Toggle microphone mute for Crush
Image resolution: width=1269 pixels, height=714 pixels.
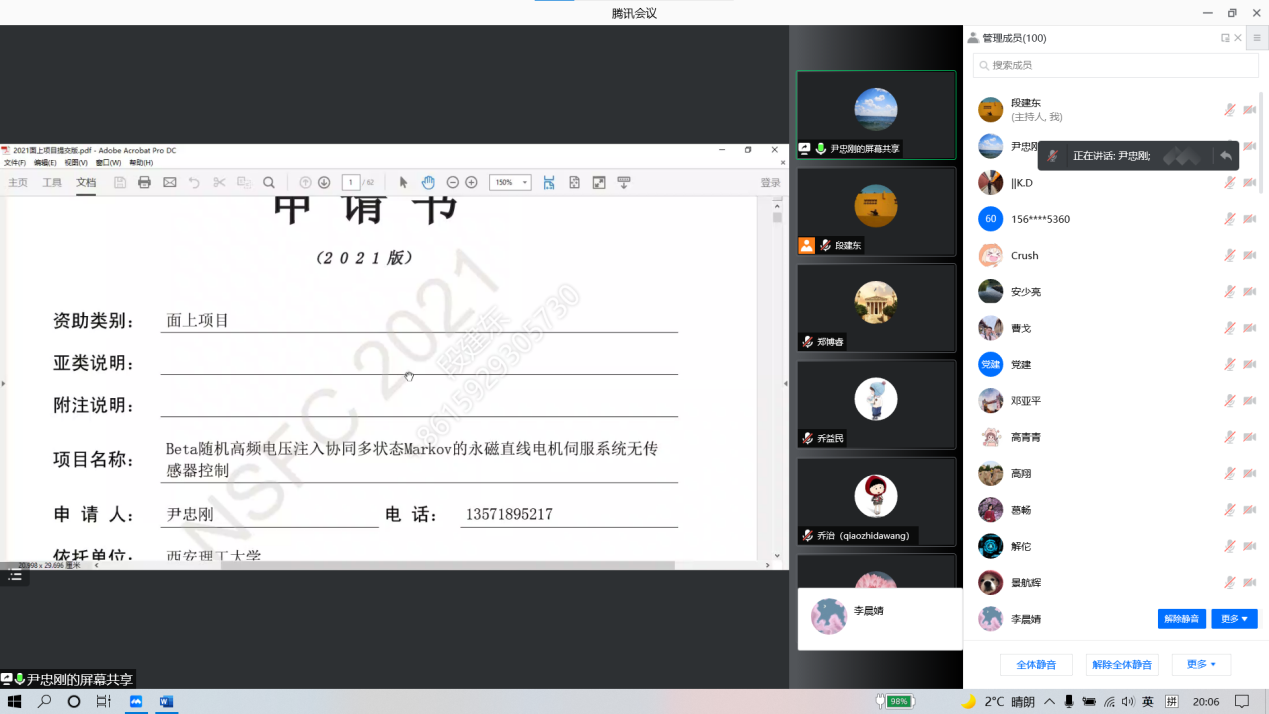[x=1230, y=255]
